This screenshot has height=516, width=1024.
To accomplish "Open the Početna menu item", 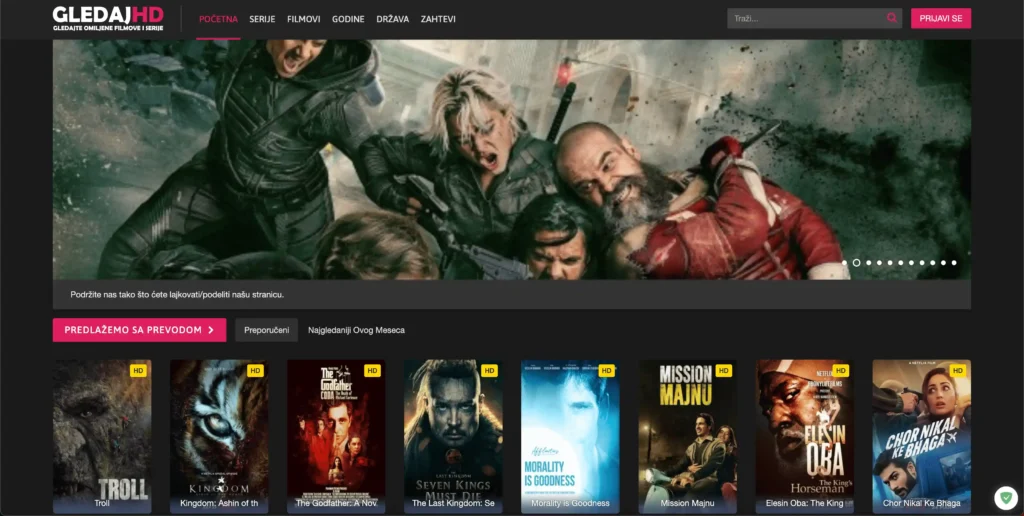I will coord(218,19).
